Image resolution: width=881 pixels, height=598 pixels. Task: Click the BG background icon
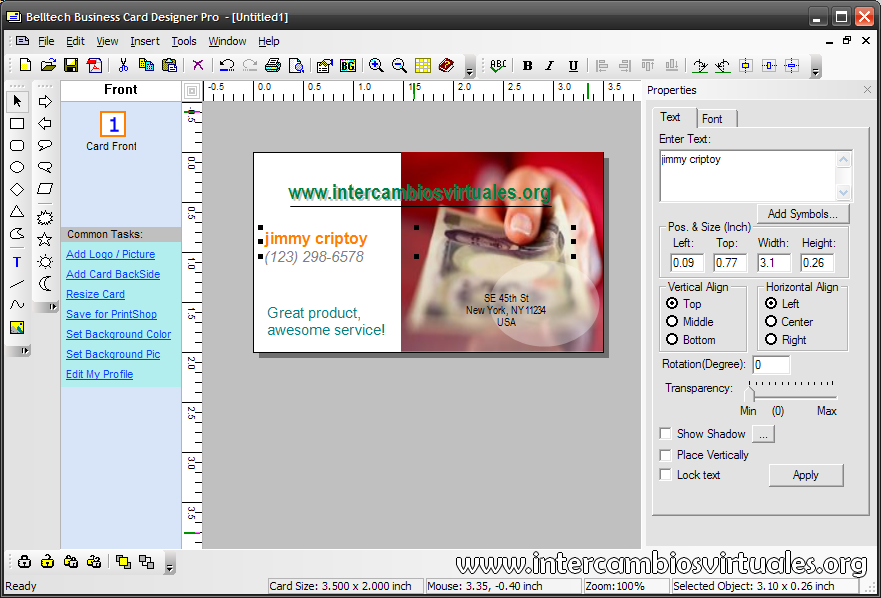coord(348,65)
